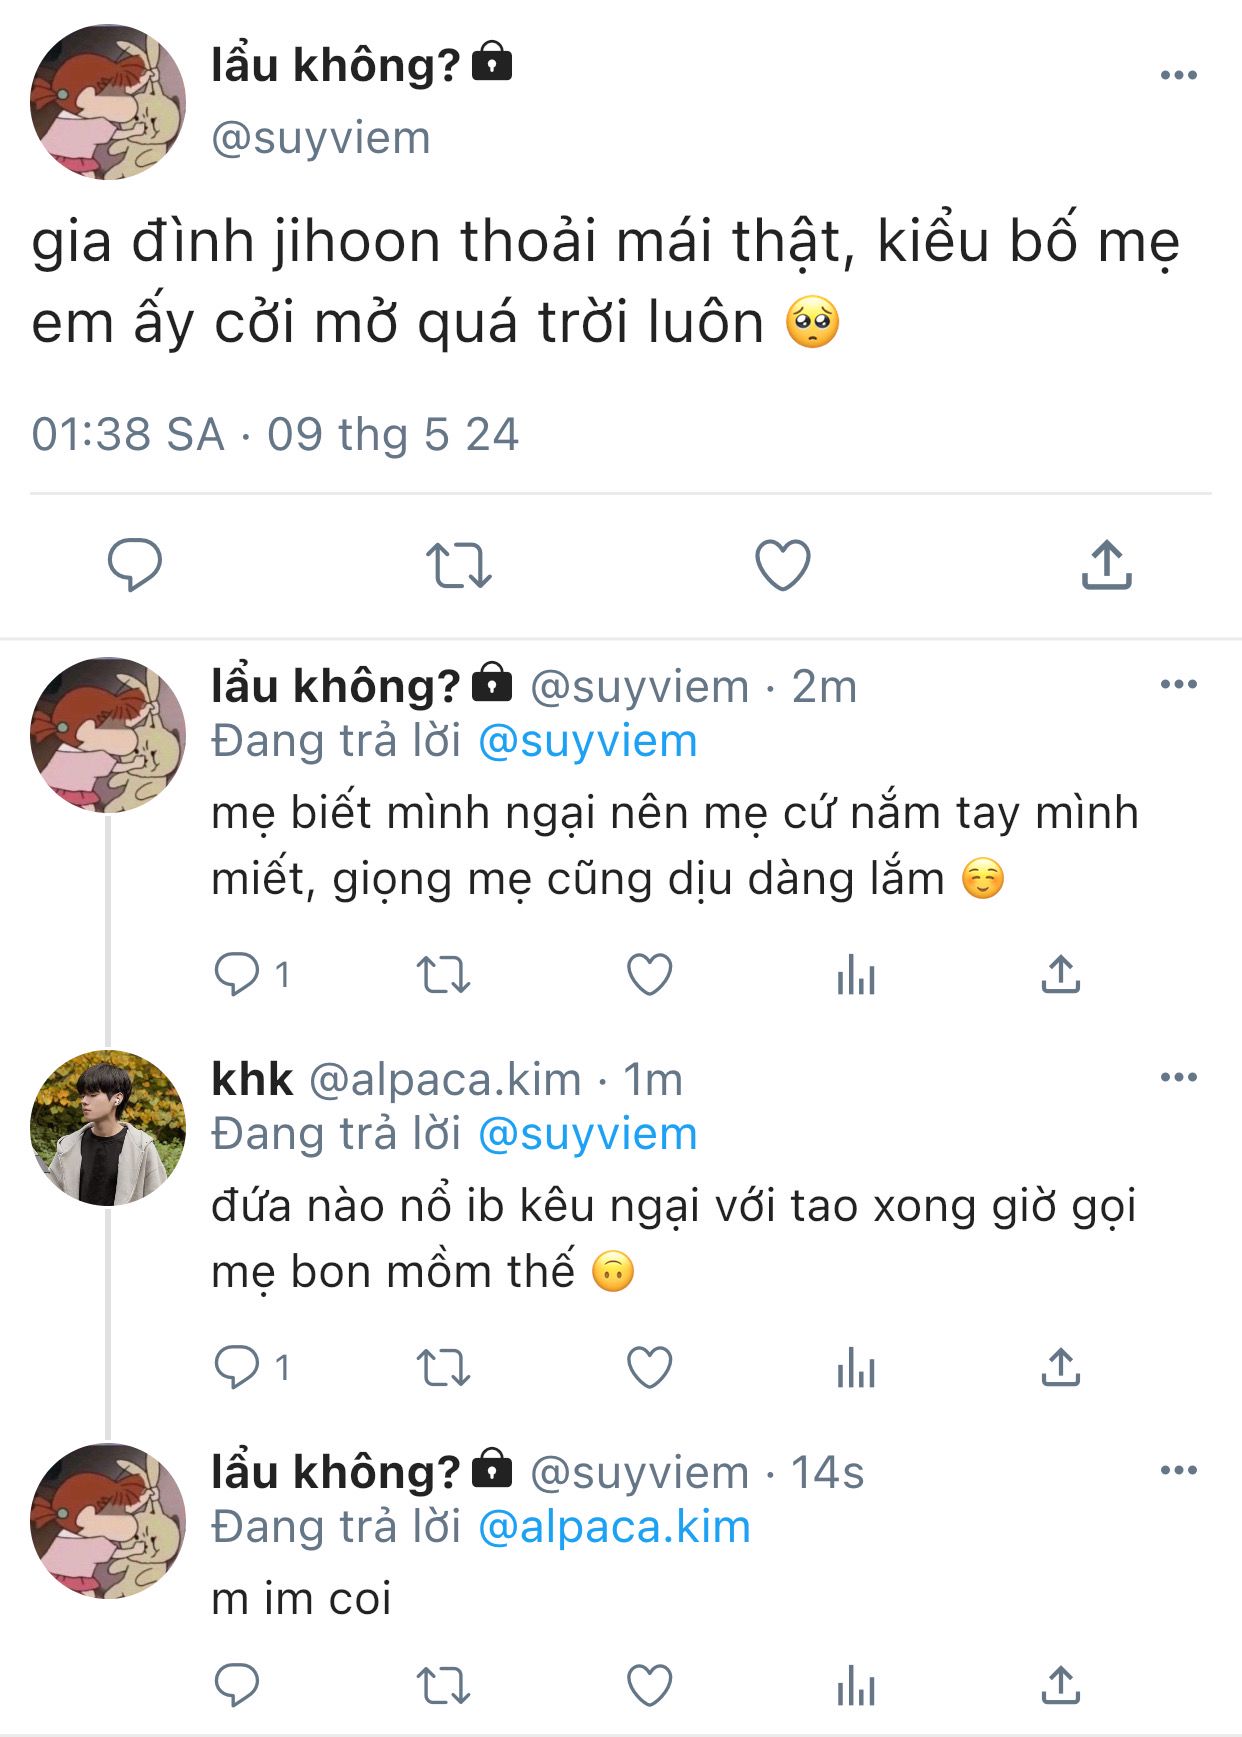Viewport: 1242px width, 1737px height.
Task: Retweet the main tweet about jihoon's family
Action: tap(459, 565)
